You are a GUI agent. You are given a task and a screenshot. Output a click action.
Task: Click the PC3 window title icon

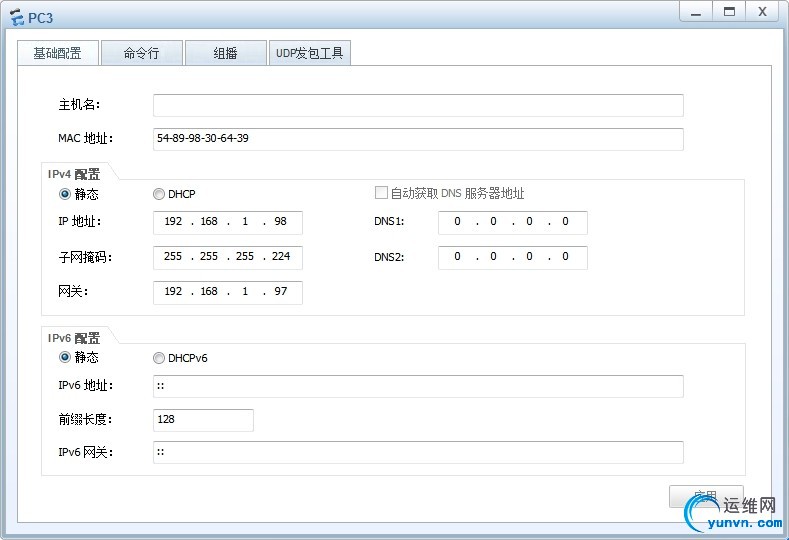tap(17, 18)
